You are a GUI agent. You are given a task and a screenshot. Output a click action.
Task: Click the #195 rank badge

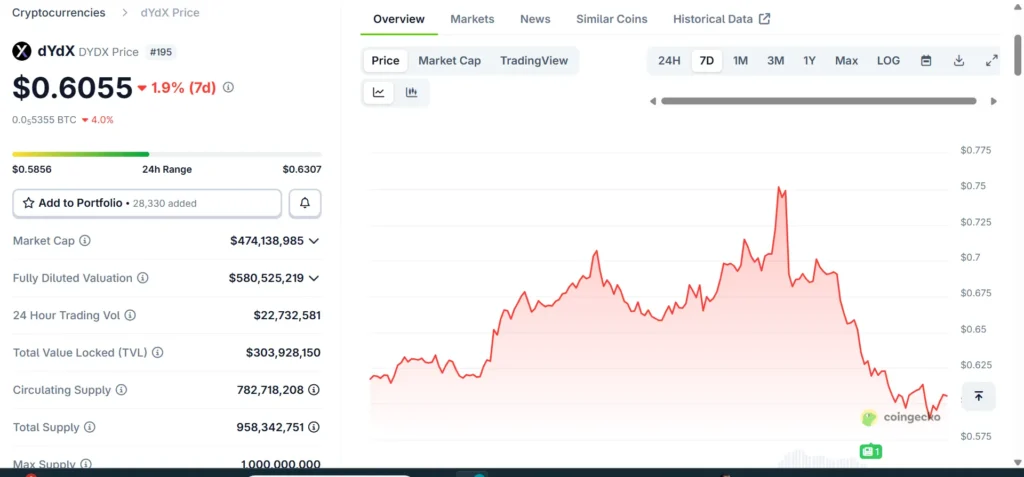161,52
